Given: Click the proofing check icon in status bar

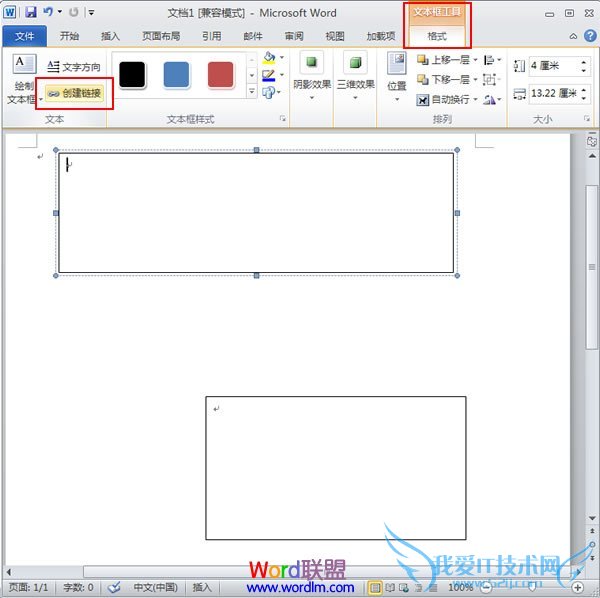Looking at the screenshot, I should click(x=114, y=587).
